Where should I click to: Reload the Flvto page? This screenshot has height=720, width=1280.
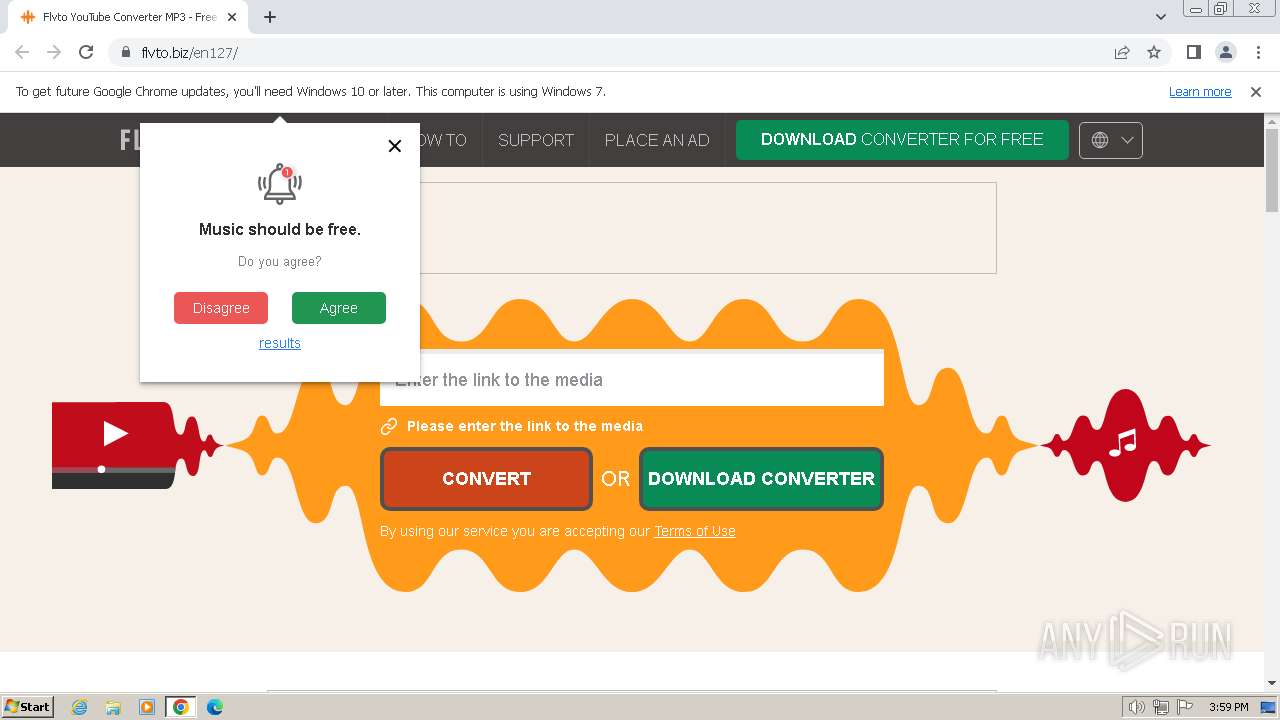[x=86, y=52]
